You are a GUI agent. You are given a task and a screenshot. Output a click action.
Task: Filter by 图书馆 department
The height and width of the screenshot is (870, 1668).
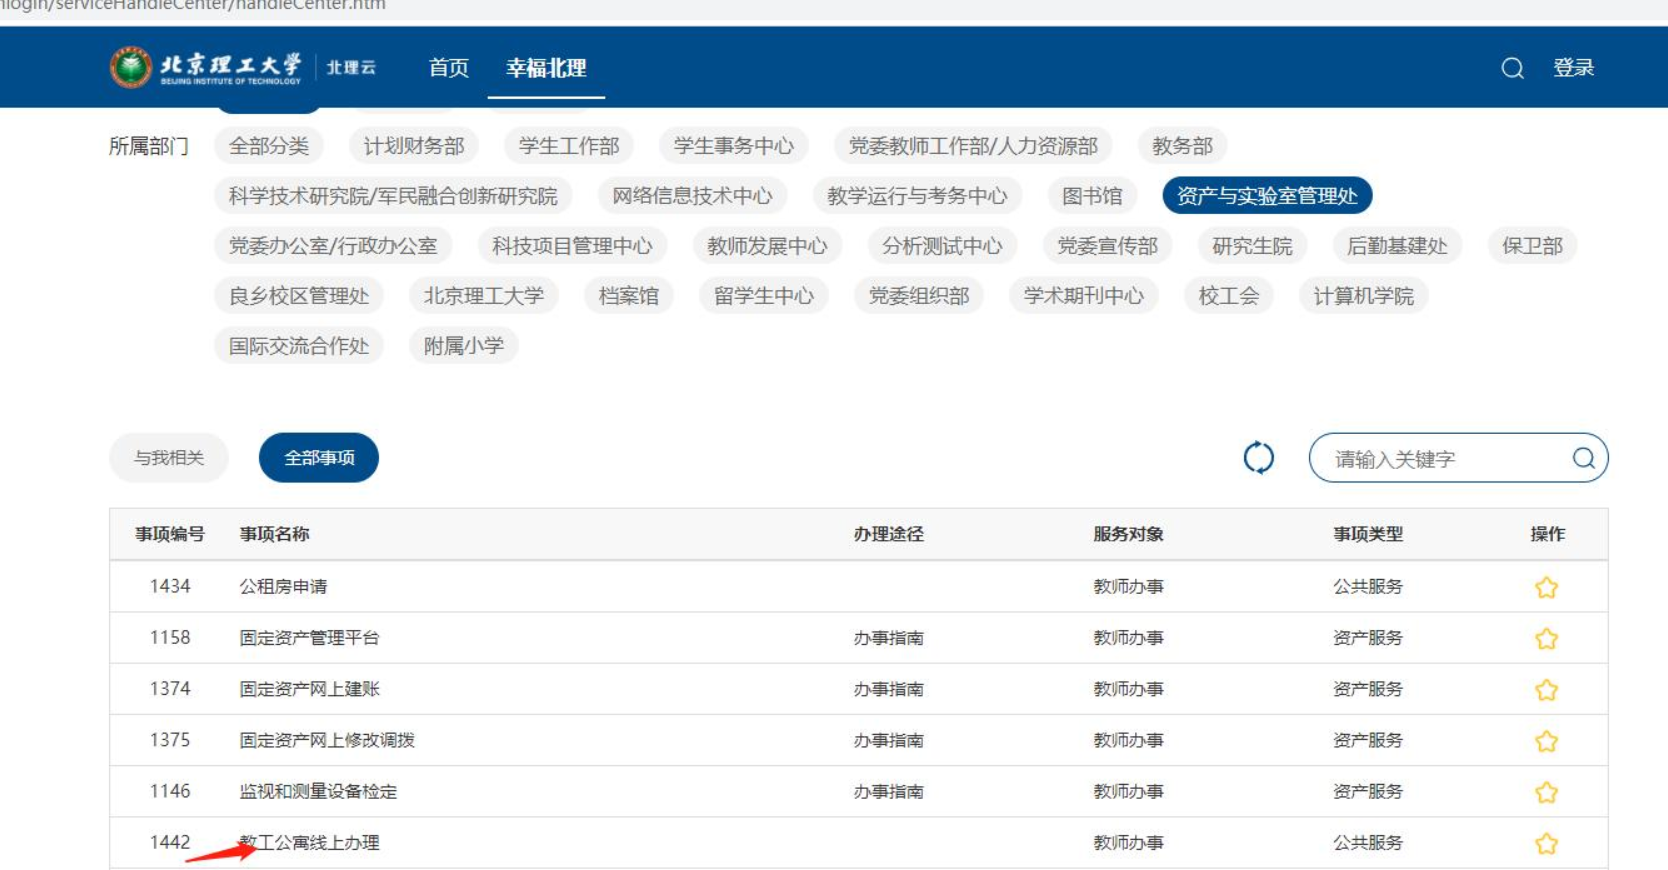[x=1092, y=196]
